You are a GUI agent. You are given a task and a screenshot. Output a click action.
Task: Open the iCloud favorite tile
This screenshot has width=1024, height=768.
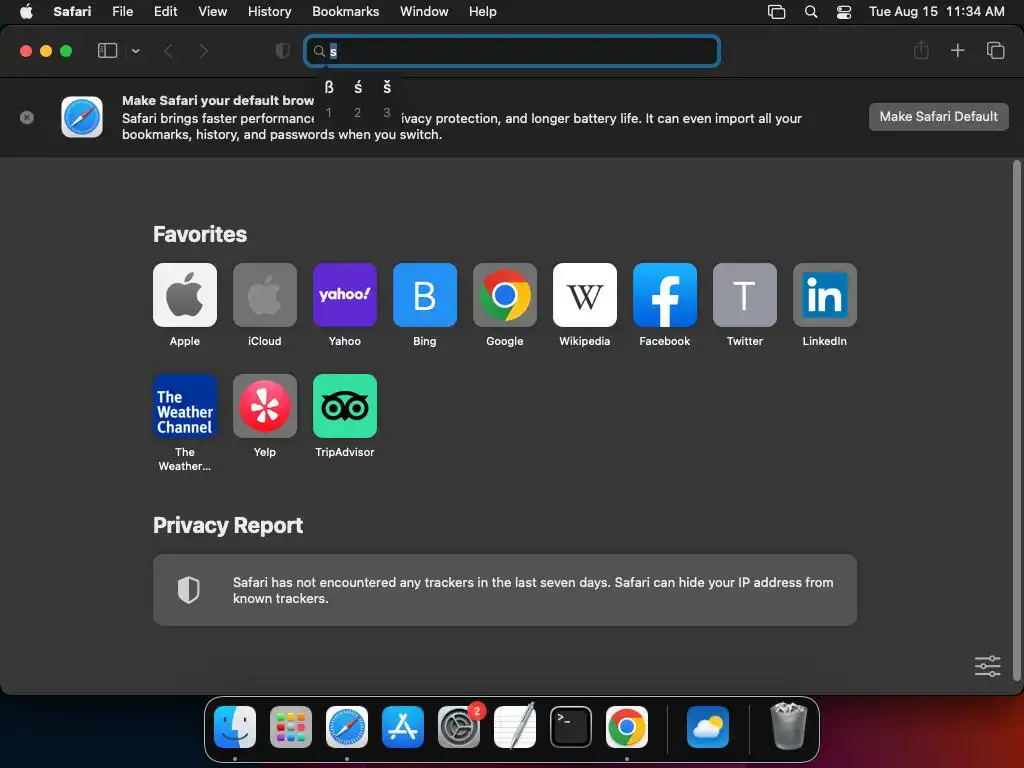[264, 295]
